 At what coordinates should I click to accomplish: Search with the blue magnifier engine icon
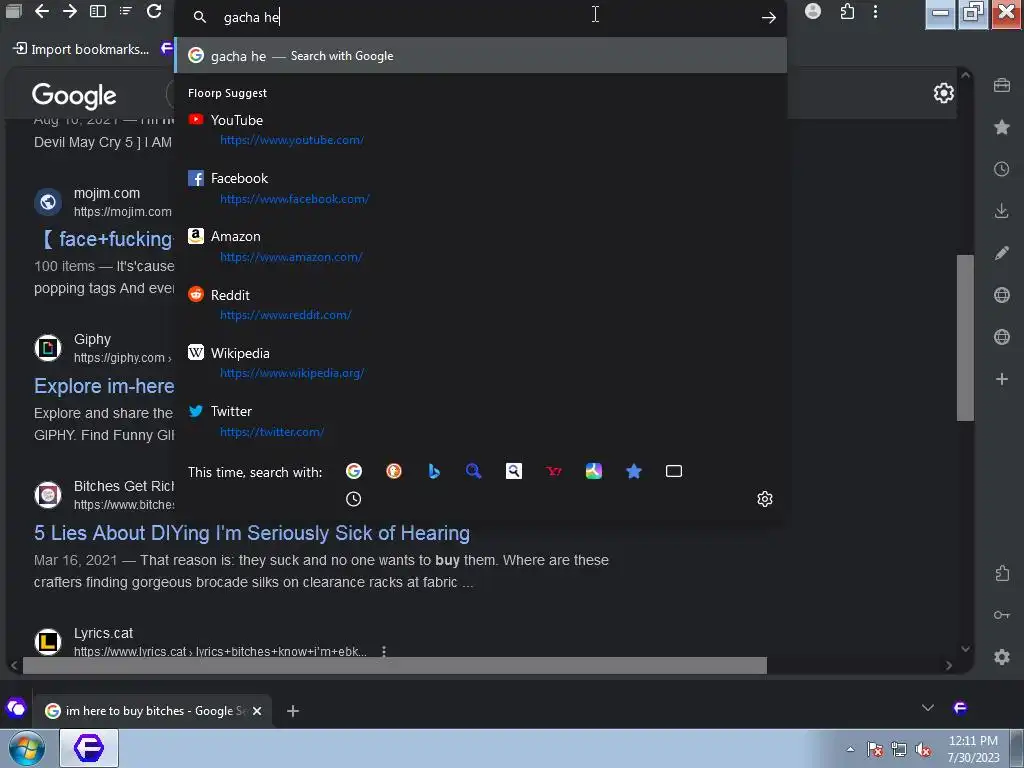(x=473, y=471)
